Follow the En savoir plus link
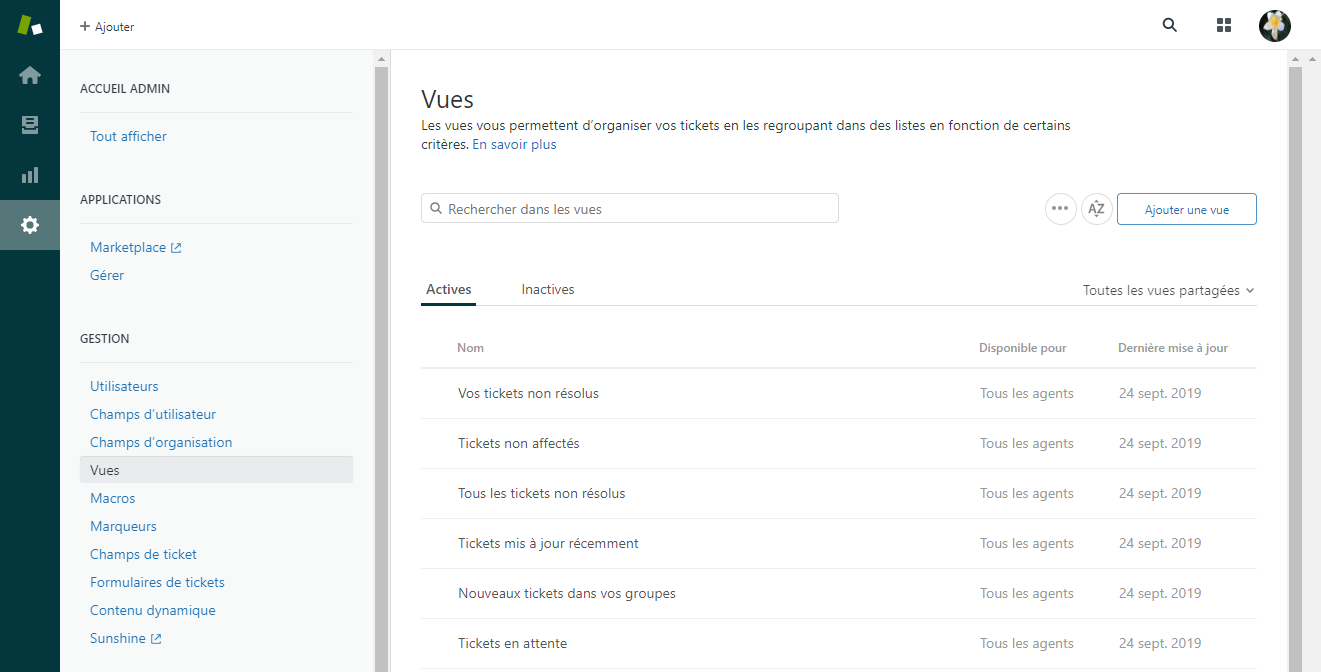 pyautogui.click(x=514, y=144)
